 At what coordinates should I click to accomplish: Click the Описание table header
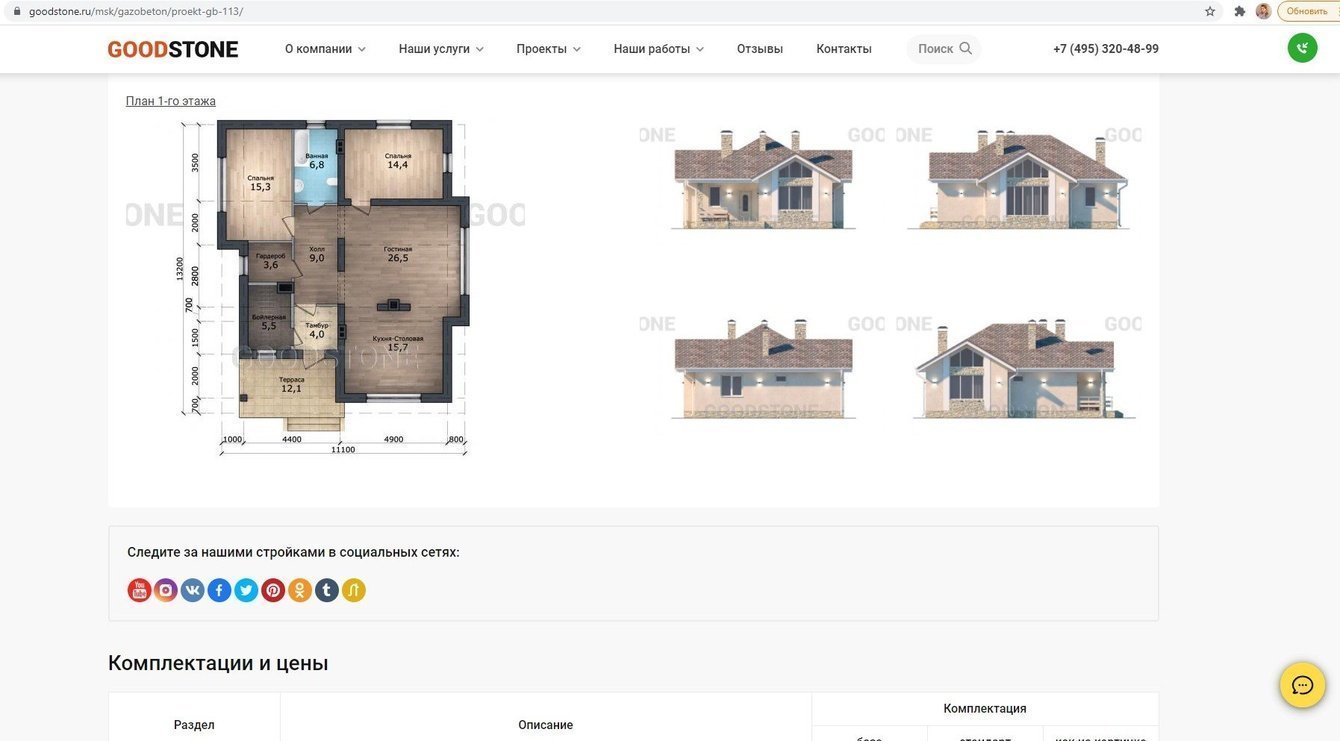(546, 725)
